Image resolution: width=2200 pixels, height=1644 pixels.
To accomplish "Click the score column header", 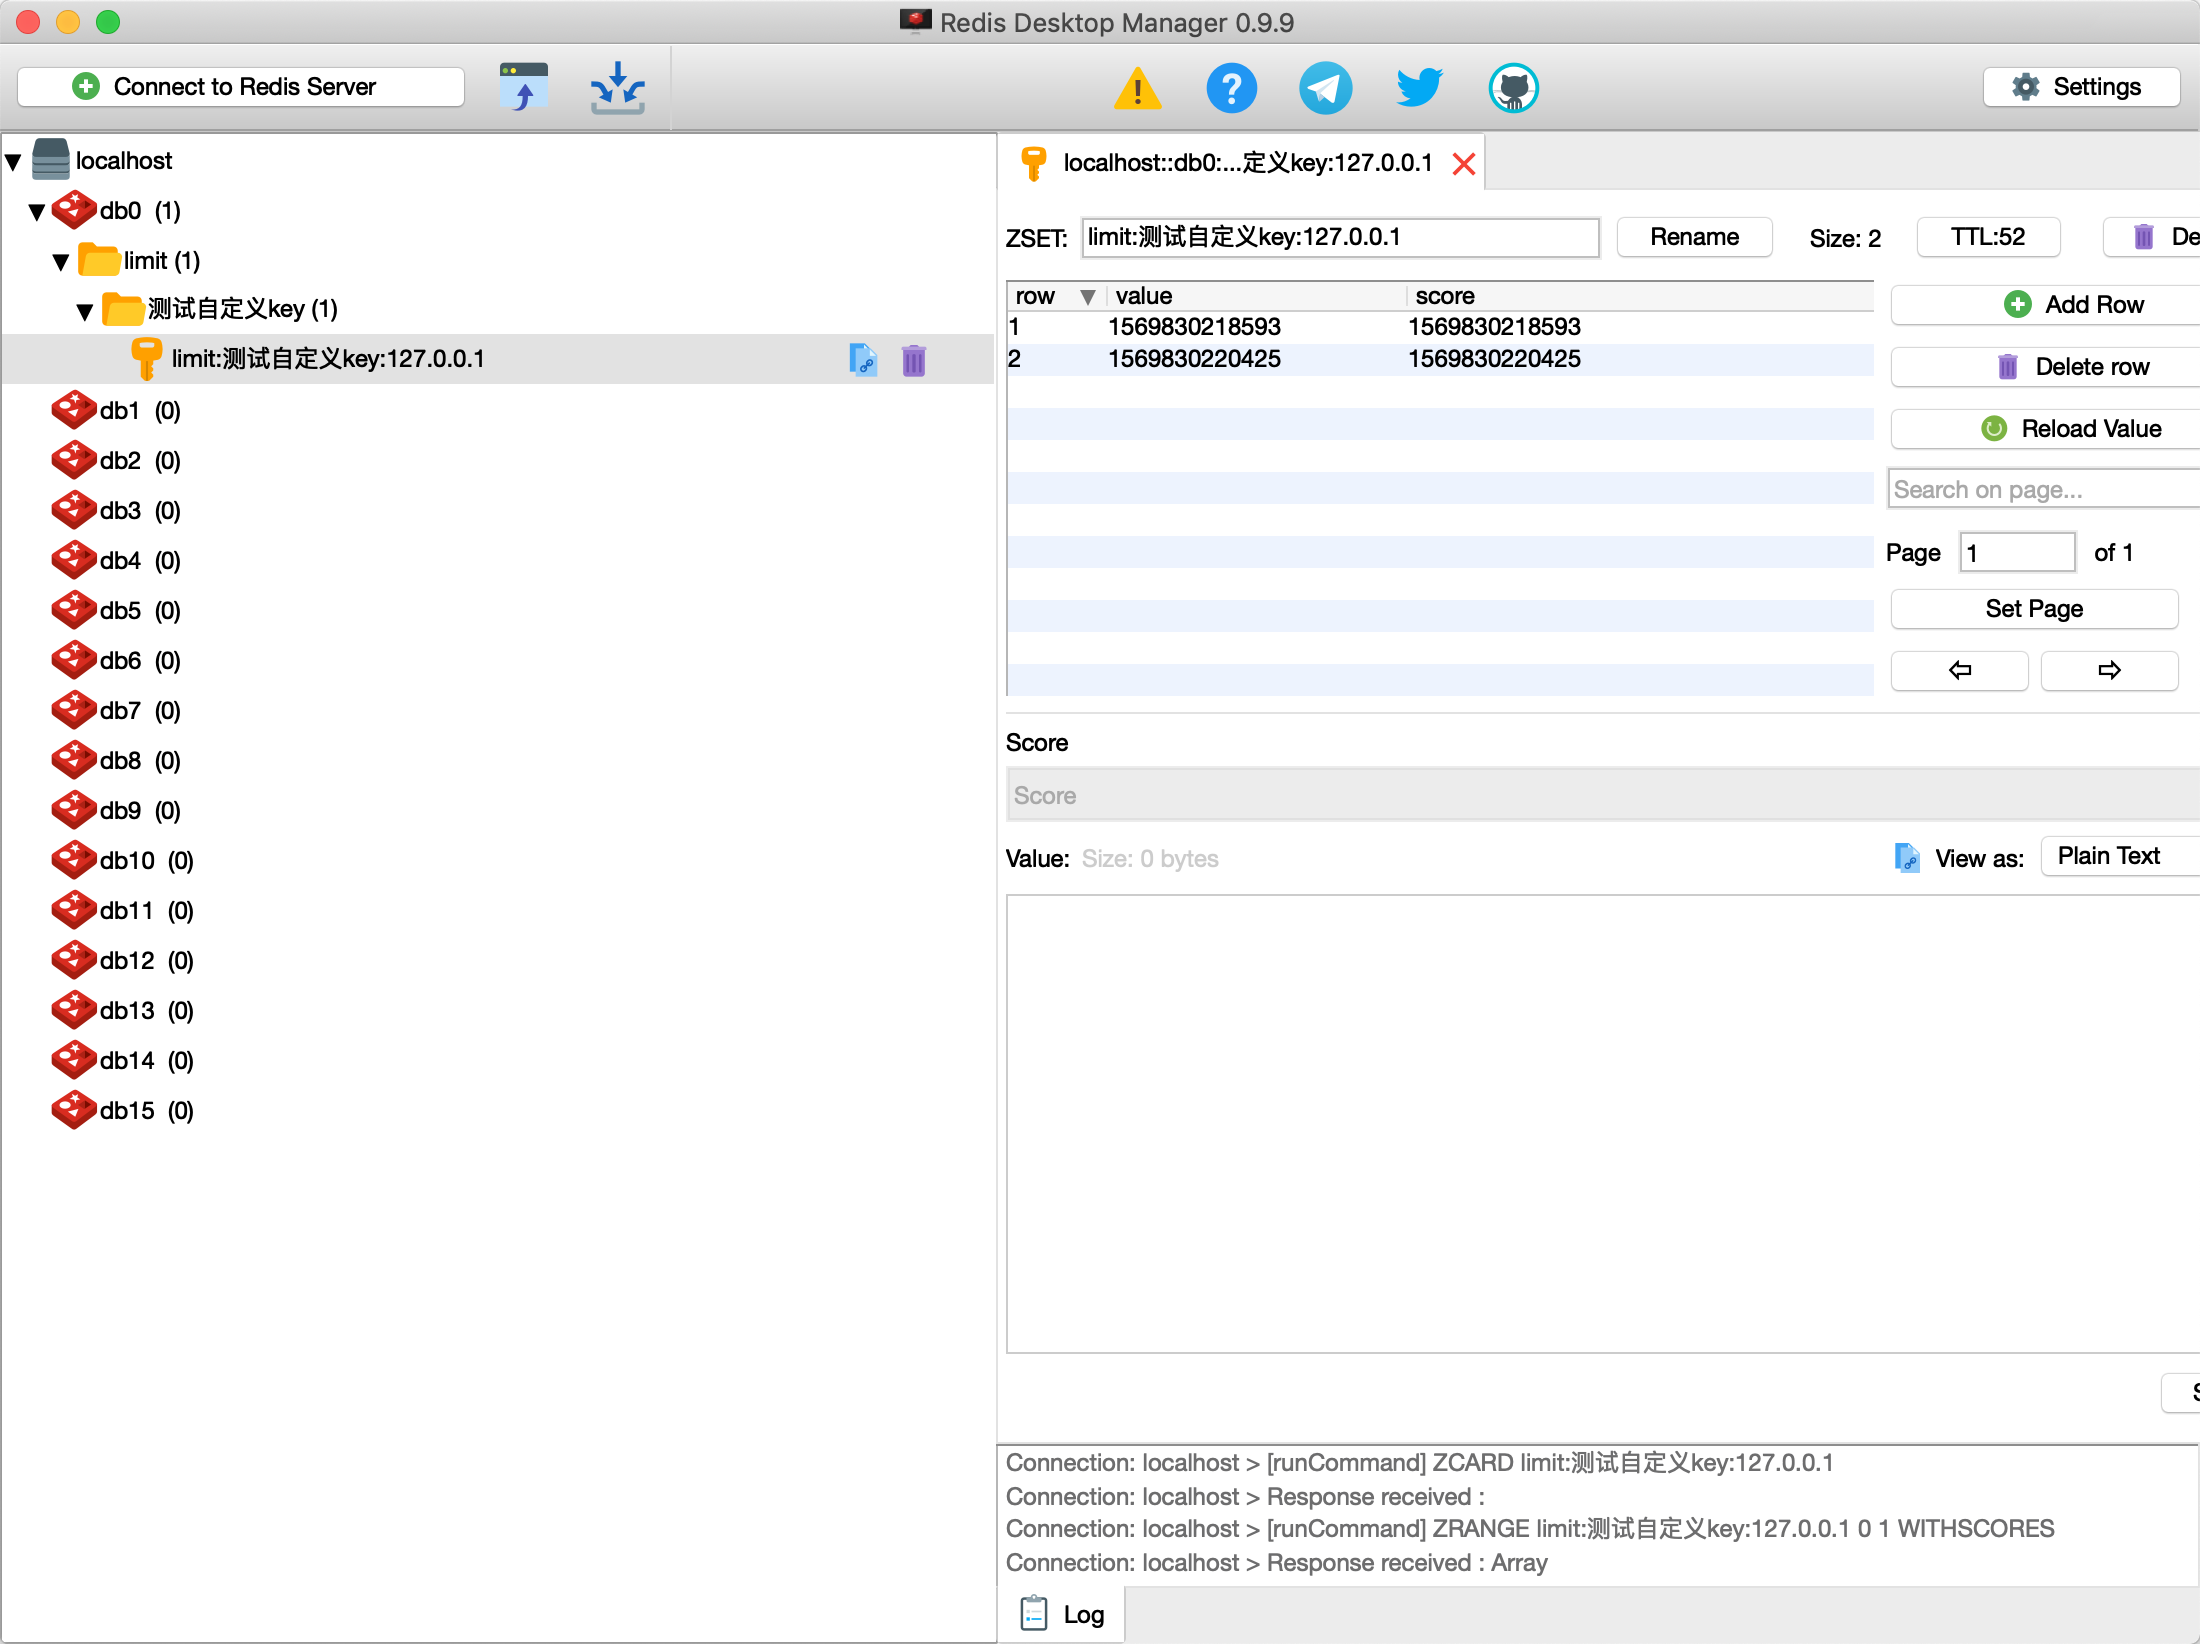I will 1640,296.
